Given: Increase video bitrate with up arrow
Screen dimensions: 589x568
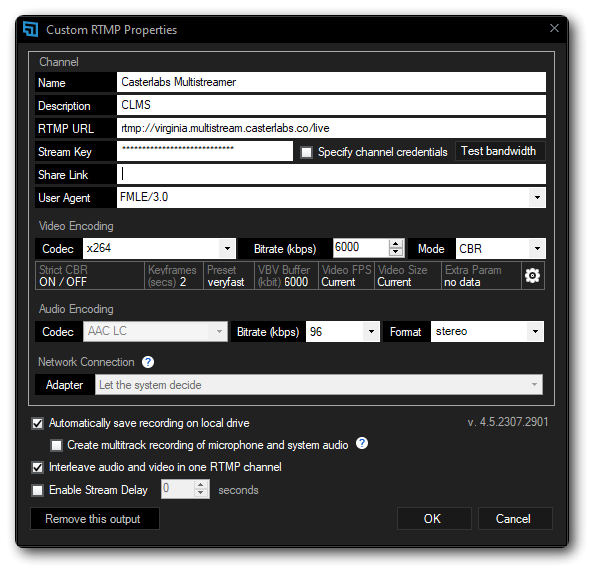Looking at the screenshot, I should click(x=396, y=244).
